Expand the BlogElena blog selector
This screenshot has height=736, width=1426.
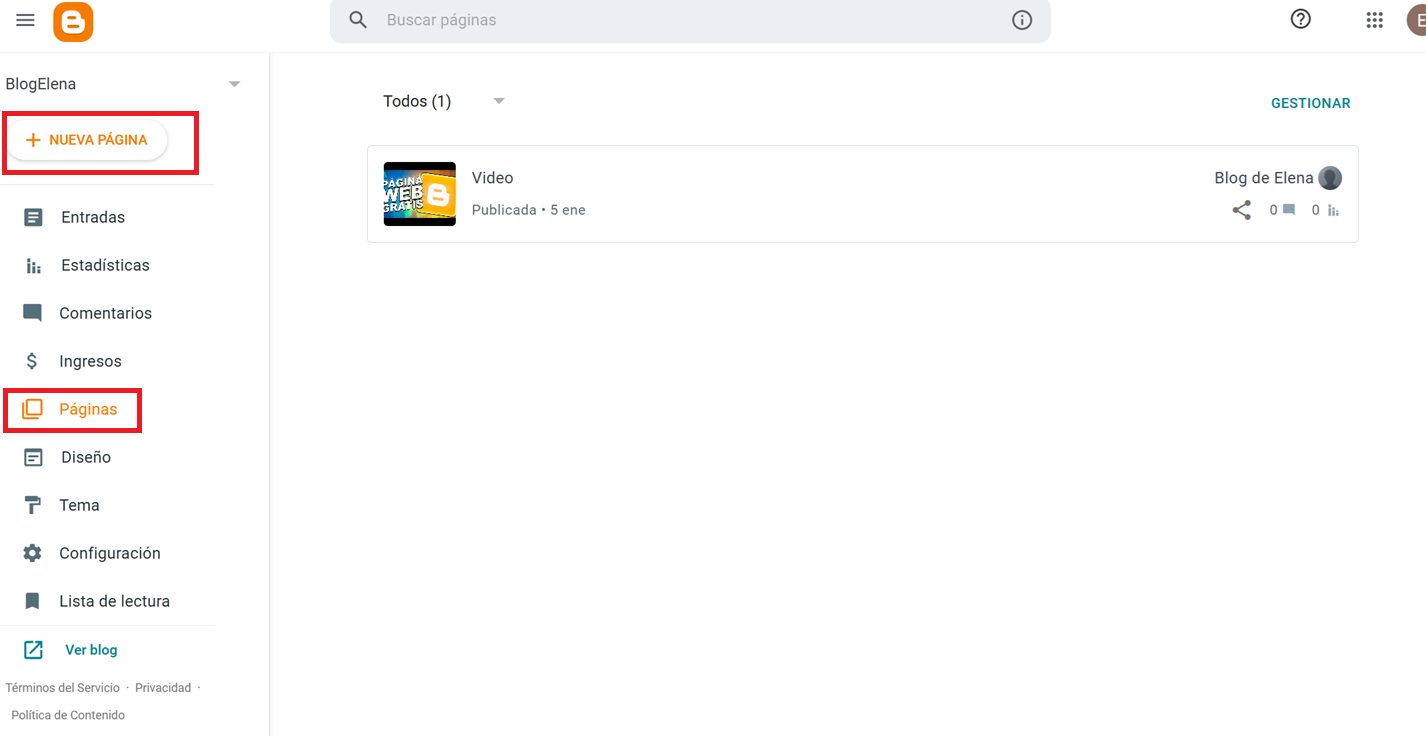(234, 84)
